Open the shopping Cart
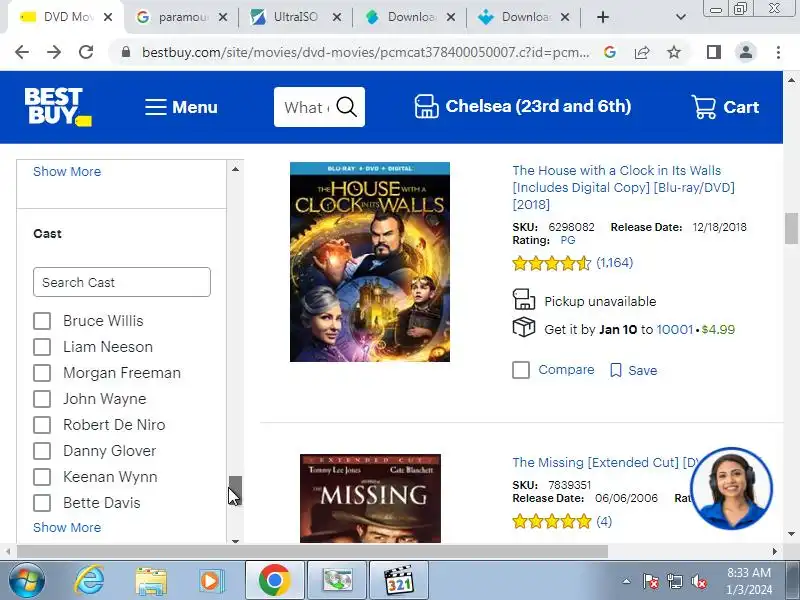The image size is (800, 600). click(725, 107)
